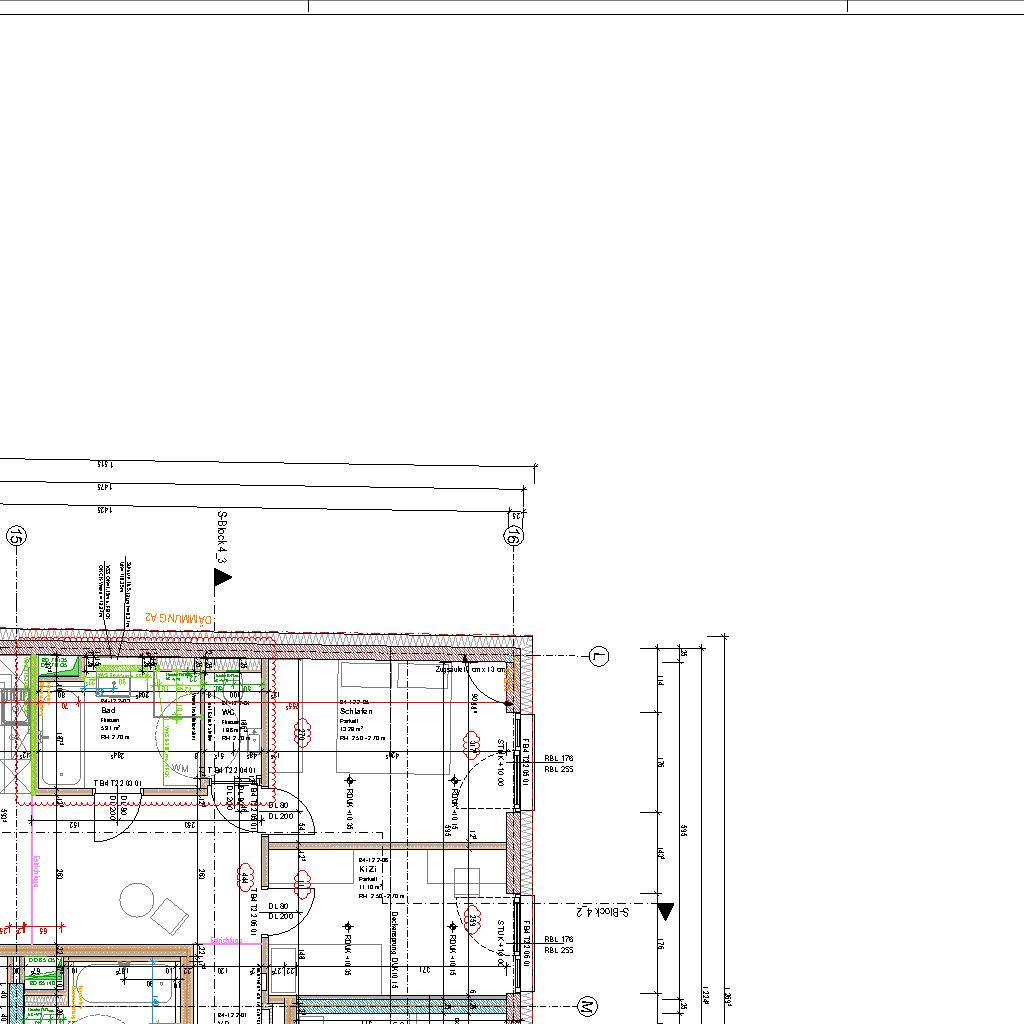Click grid axis bubble 15
The width and height of the screenshot is (1024, 1024).
point(15,537)
